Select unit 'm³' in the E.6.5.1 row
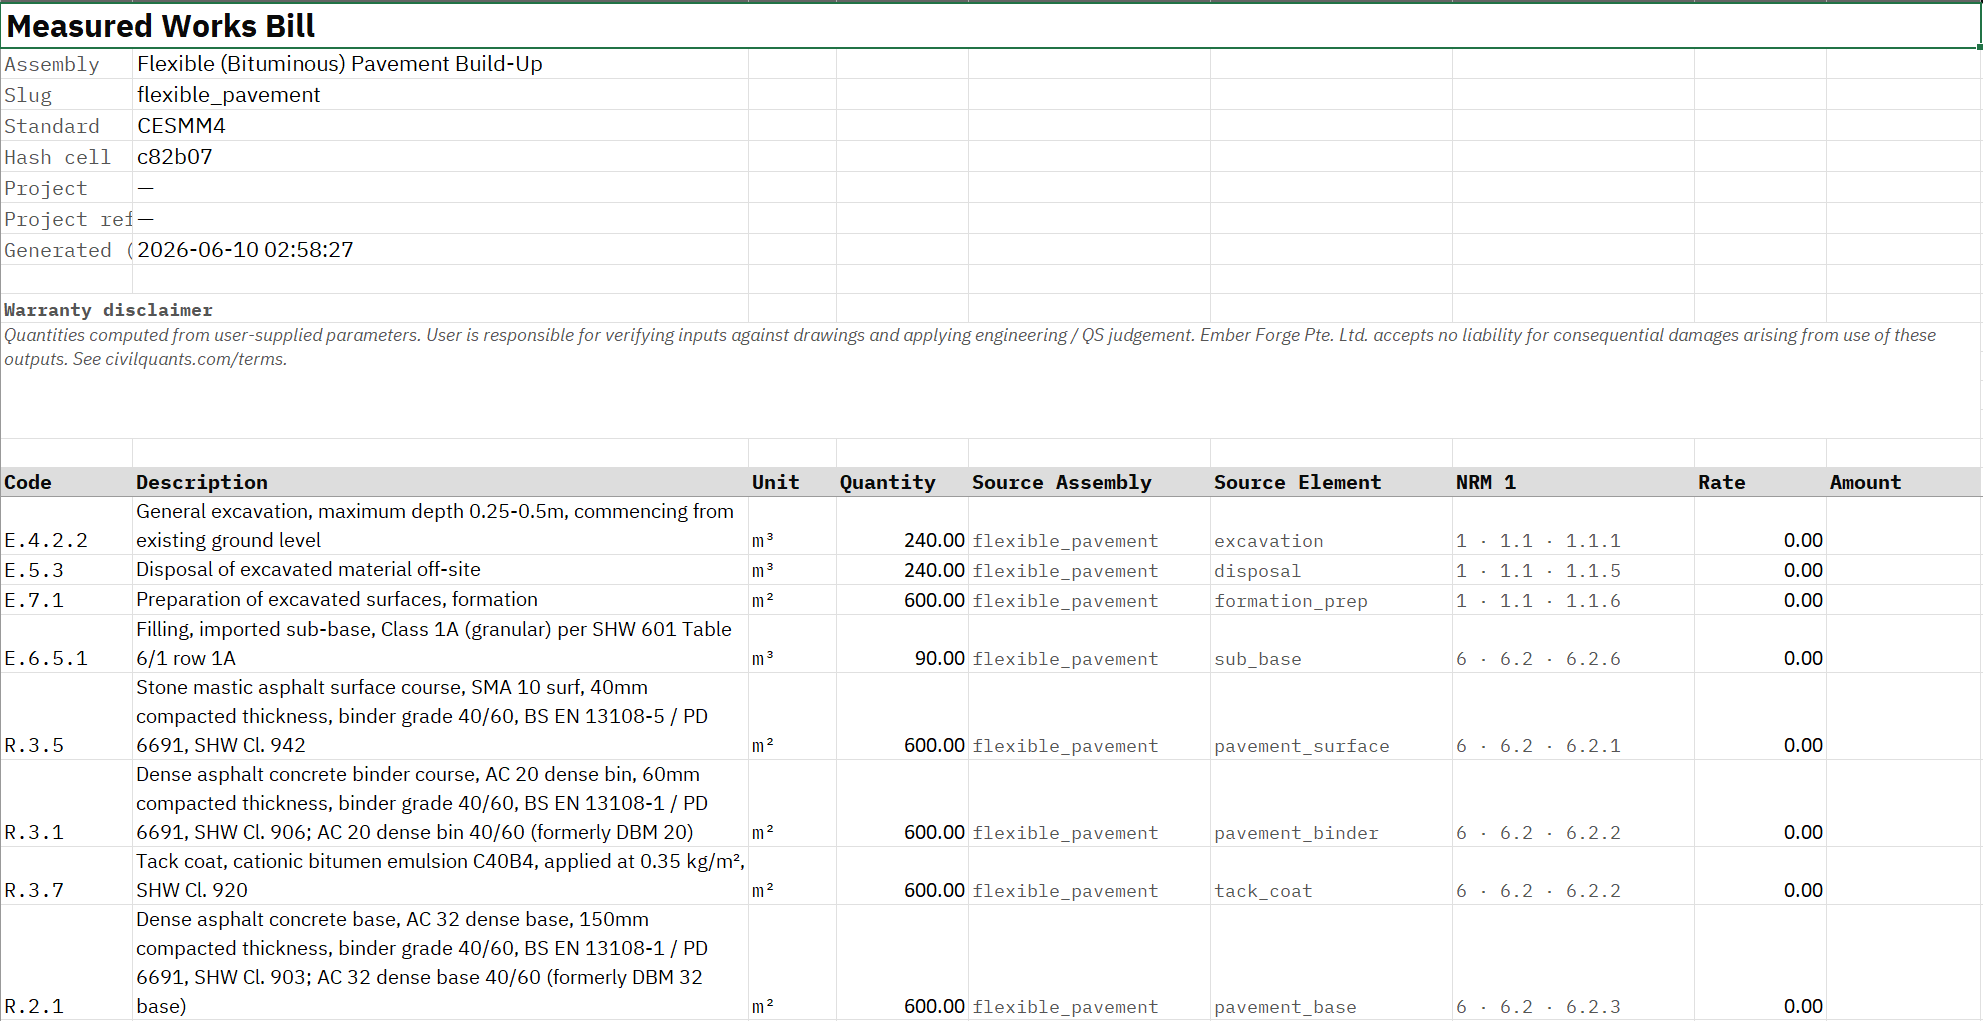 pyautogui.click(x=792, y=644)
